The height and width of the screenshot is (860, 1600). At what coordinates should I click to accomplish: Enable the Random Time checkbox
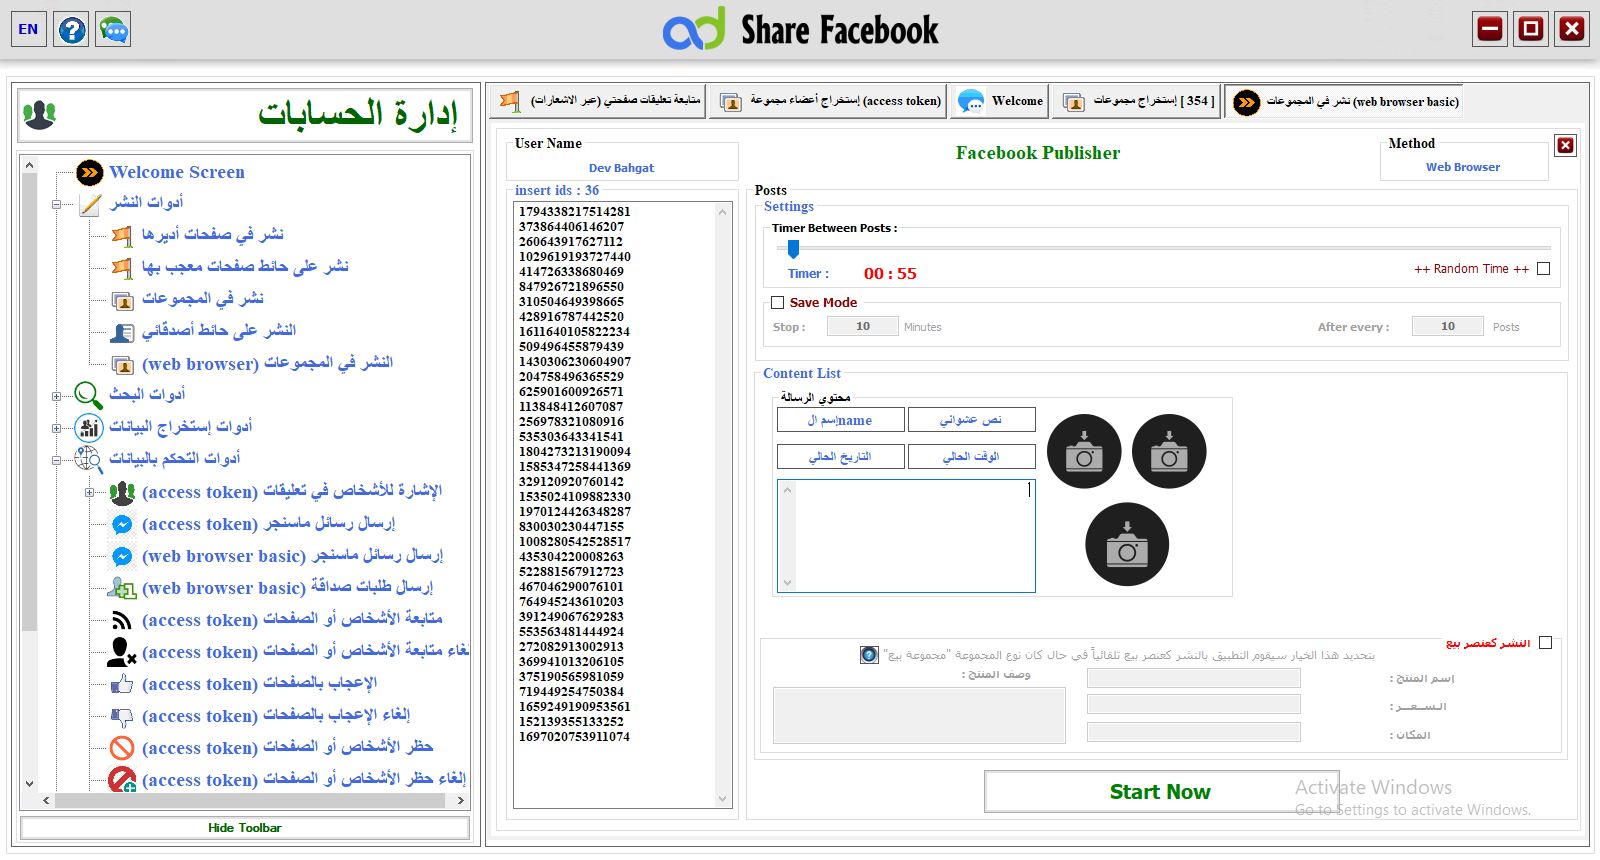(x=1543, y=269)
